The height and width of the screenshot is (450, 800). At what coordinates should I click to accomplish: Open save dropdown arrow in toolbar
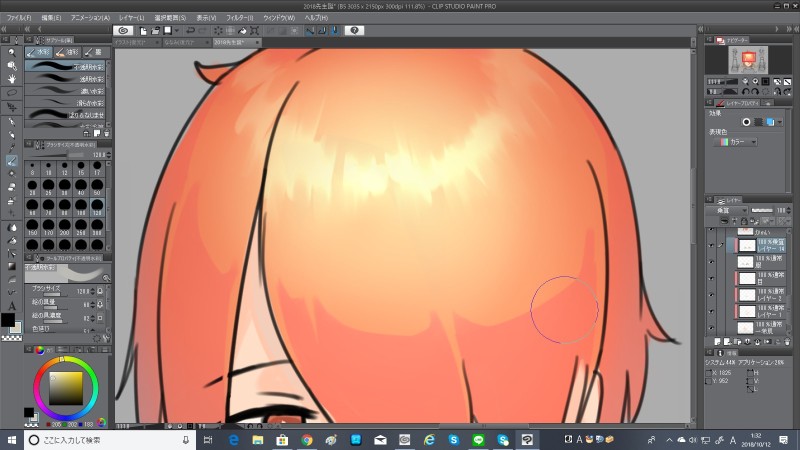point(177,31)
